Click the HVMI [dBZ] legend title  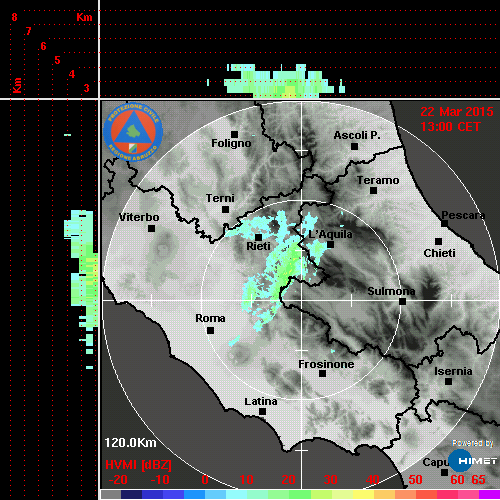point(138,465)
